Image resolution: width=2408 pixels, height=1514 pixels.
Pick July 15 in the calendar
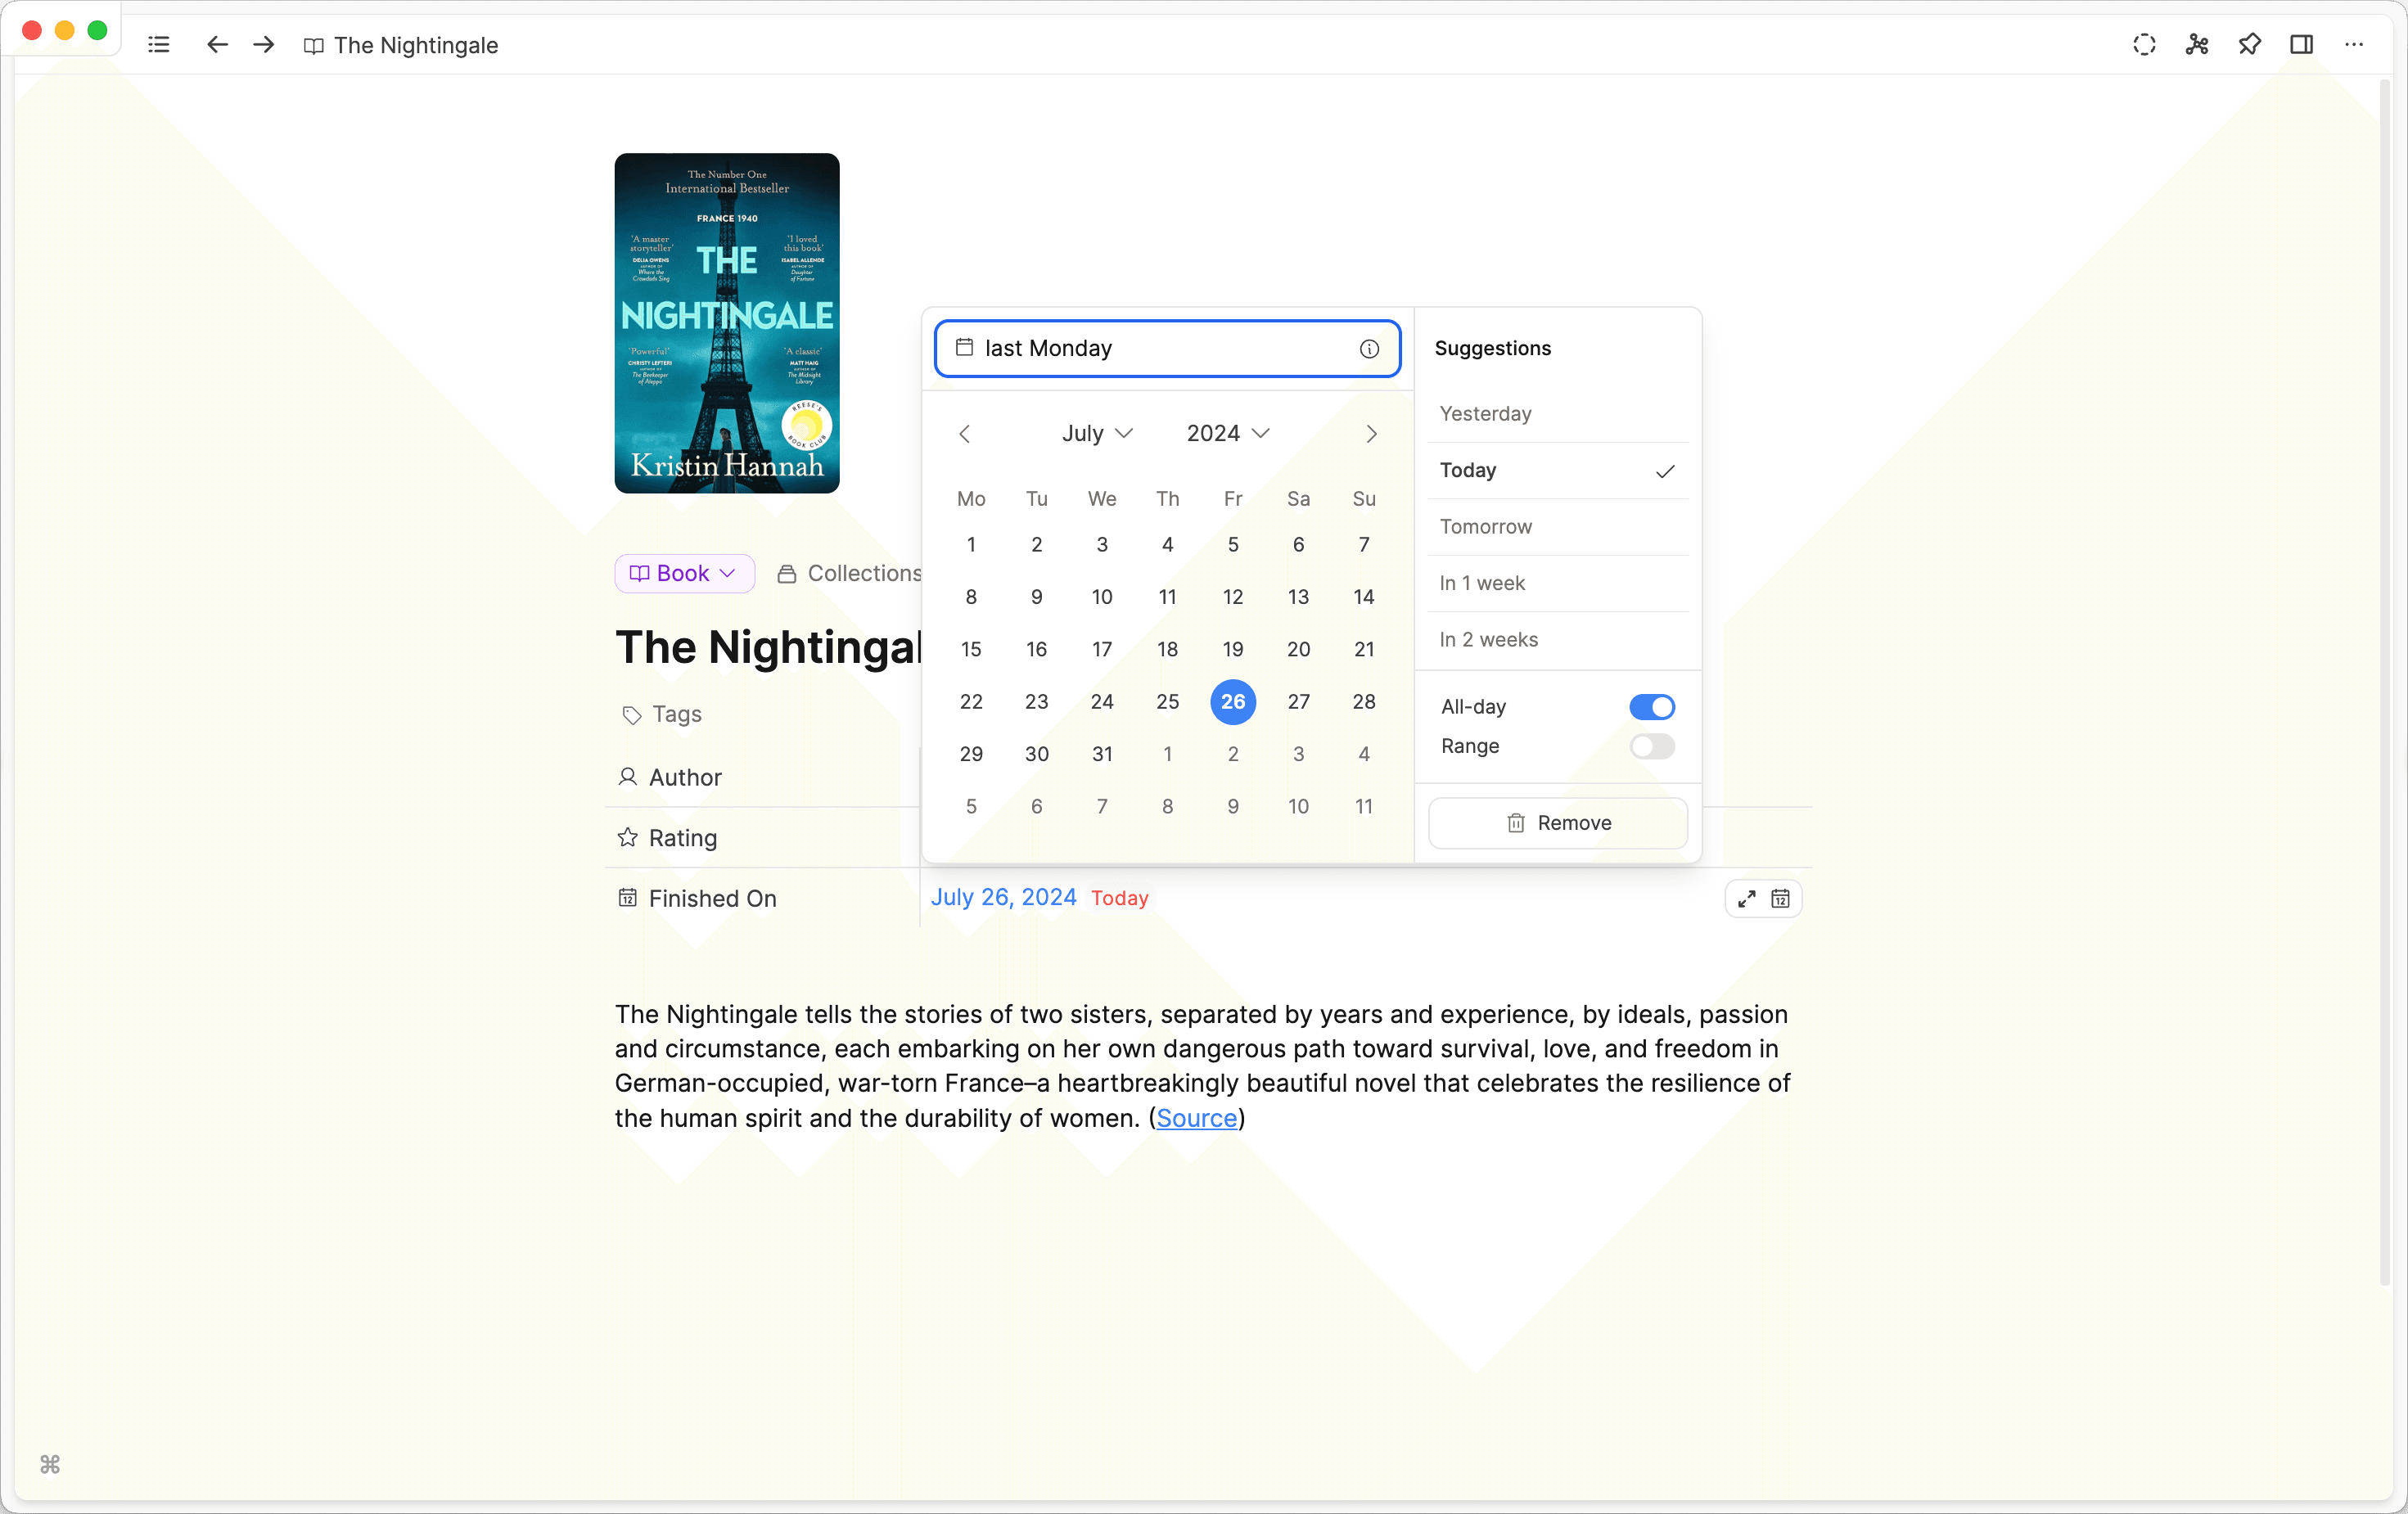coord(971,650)
